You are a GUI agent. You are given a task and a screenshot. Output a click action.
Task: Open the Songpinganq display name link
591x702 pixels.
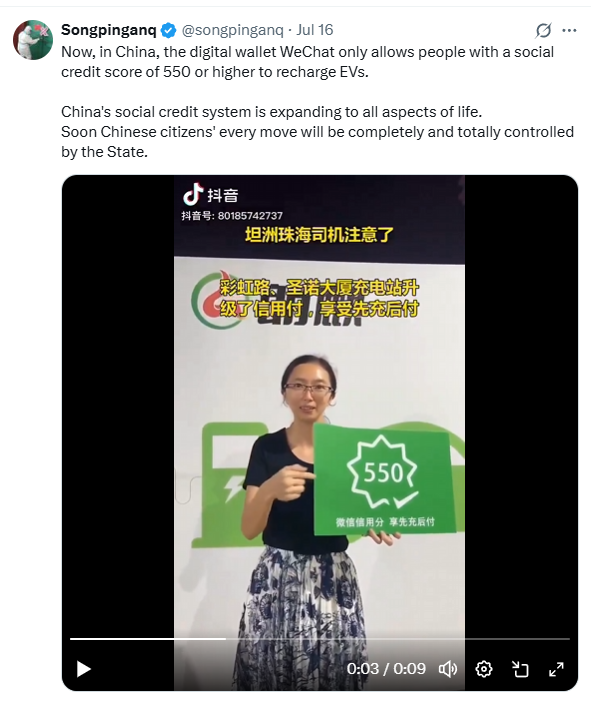click(x=109, y=30)
